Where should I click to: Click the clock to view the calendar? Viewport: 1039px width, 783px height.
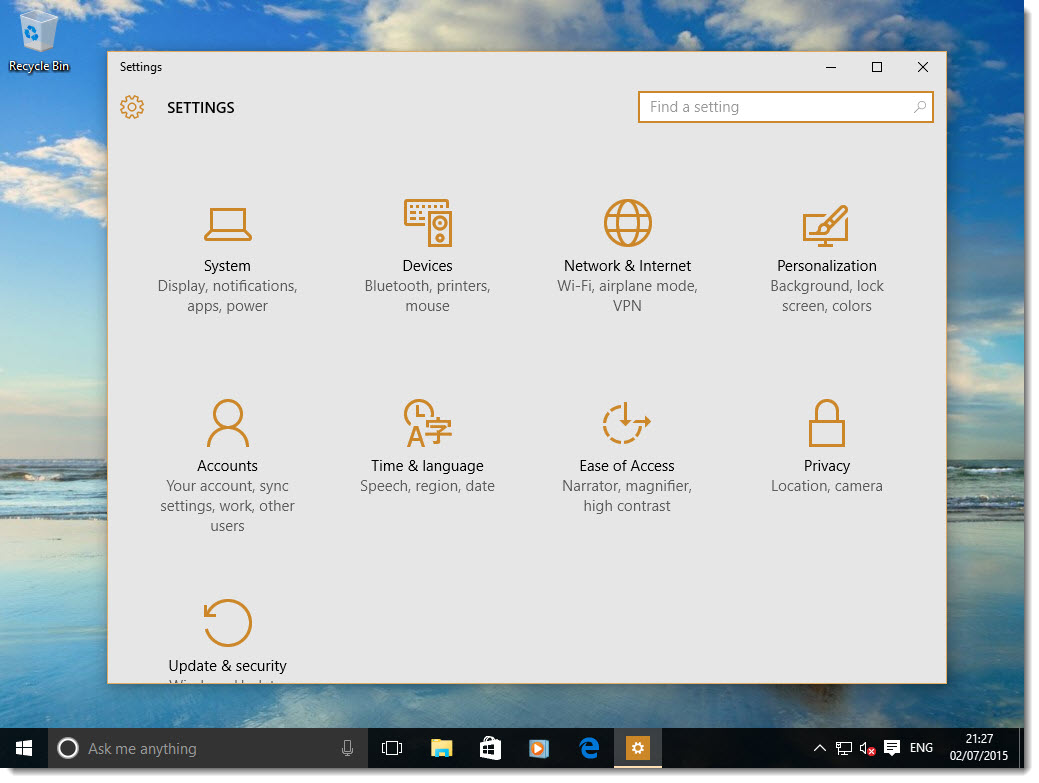(x=977, y=747)
